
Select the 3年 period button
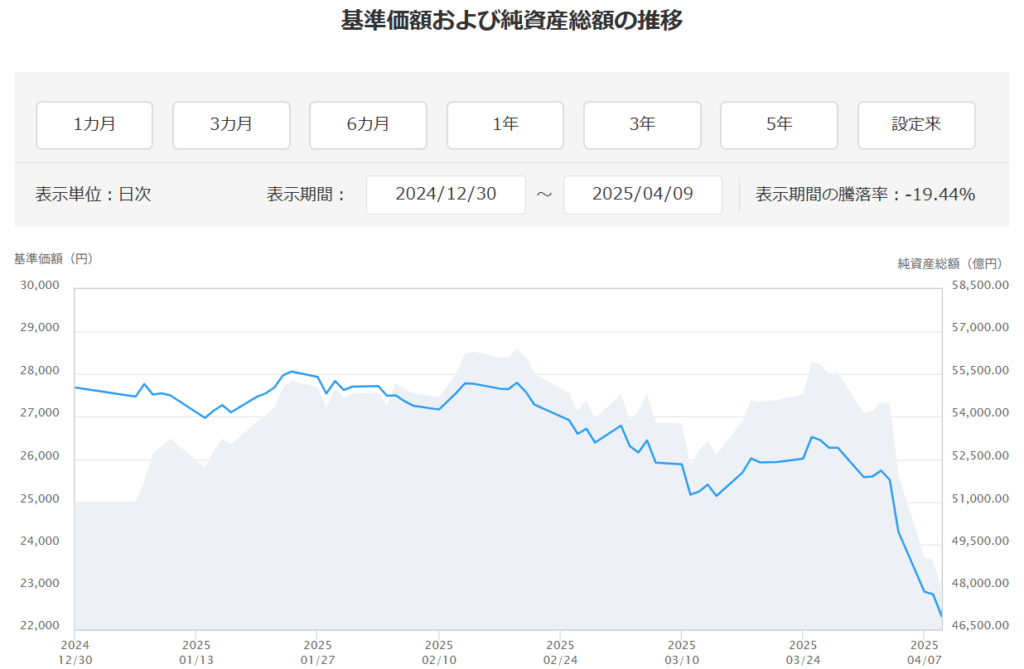pos(642,125)
